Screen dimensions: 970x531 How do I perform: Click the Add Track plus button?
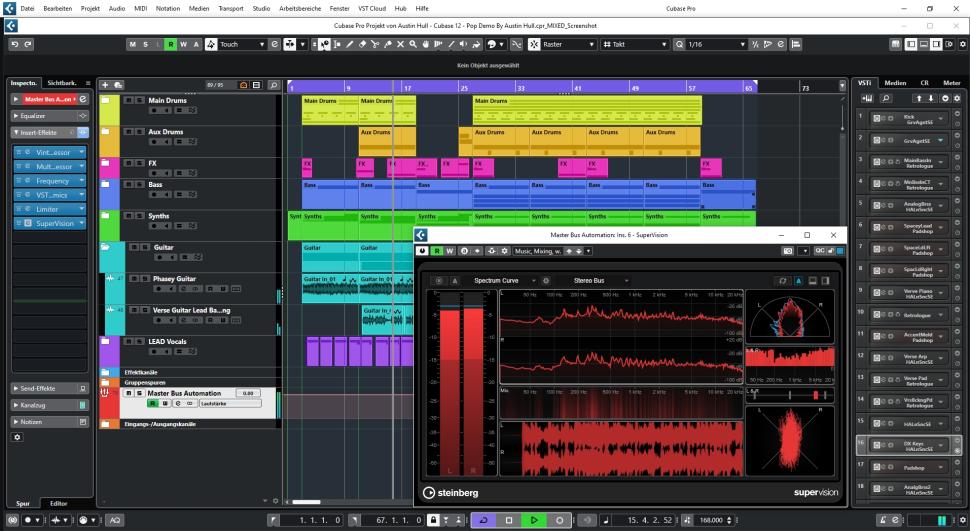106,86
